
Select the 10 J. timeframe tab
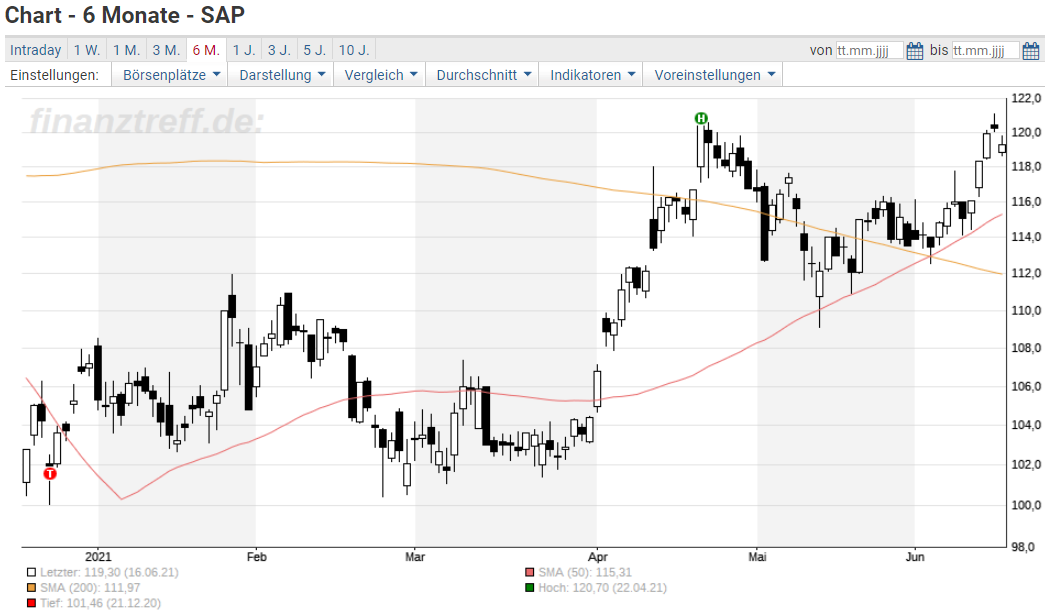pyautogui.click(x=354, y=50)
